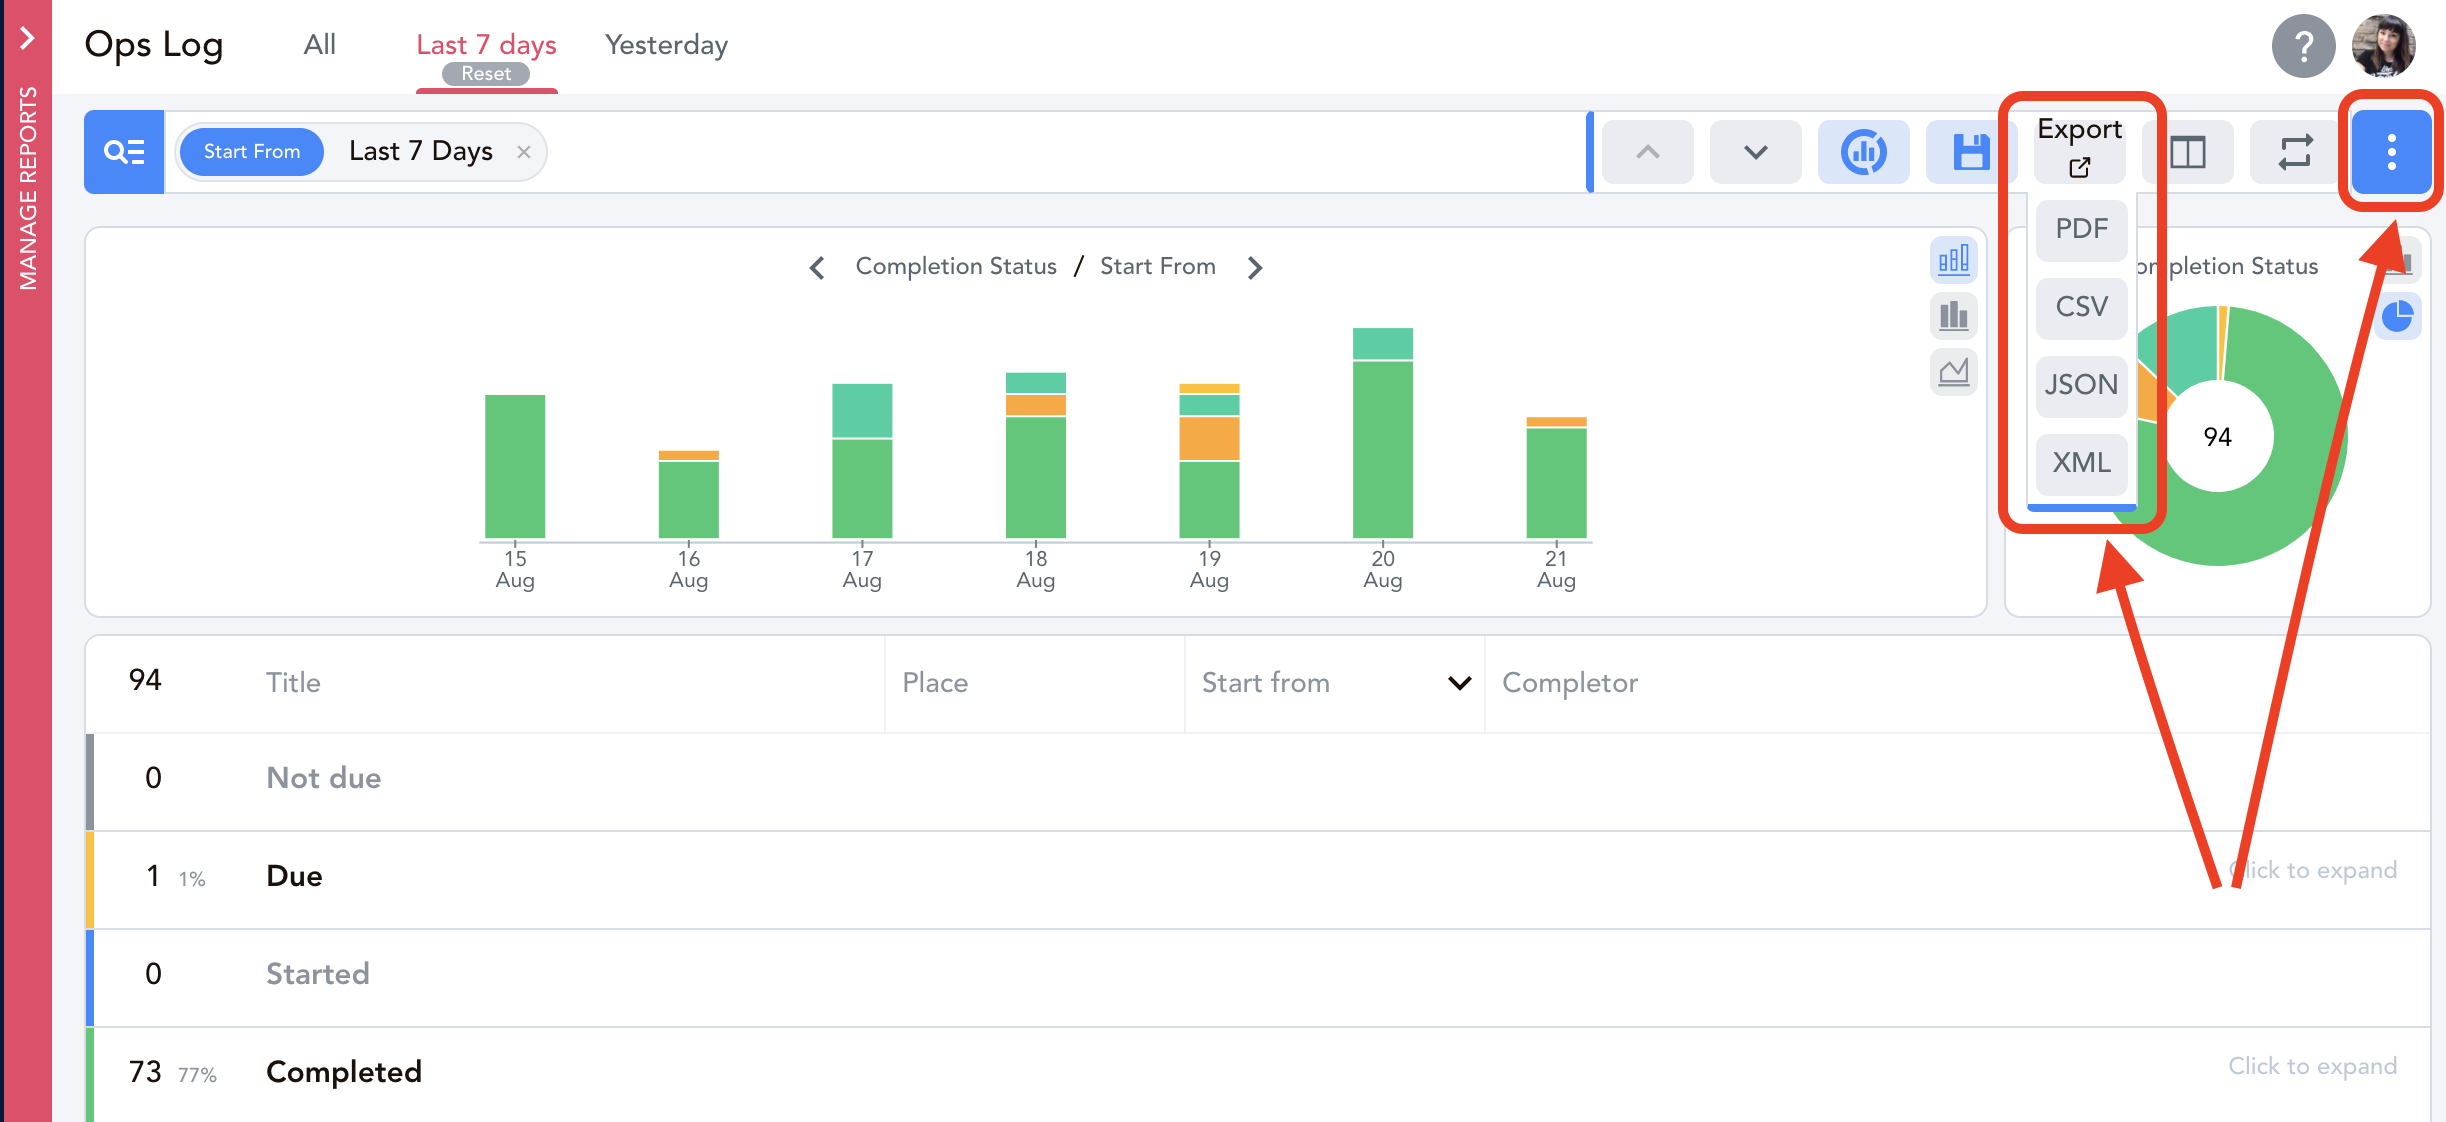The width and height of the screenshot is (2446, 1122).
Task: Click the orange segment of 19 Aug bar
Action: [x=1209, y=439]
